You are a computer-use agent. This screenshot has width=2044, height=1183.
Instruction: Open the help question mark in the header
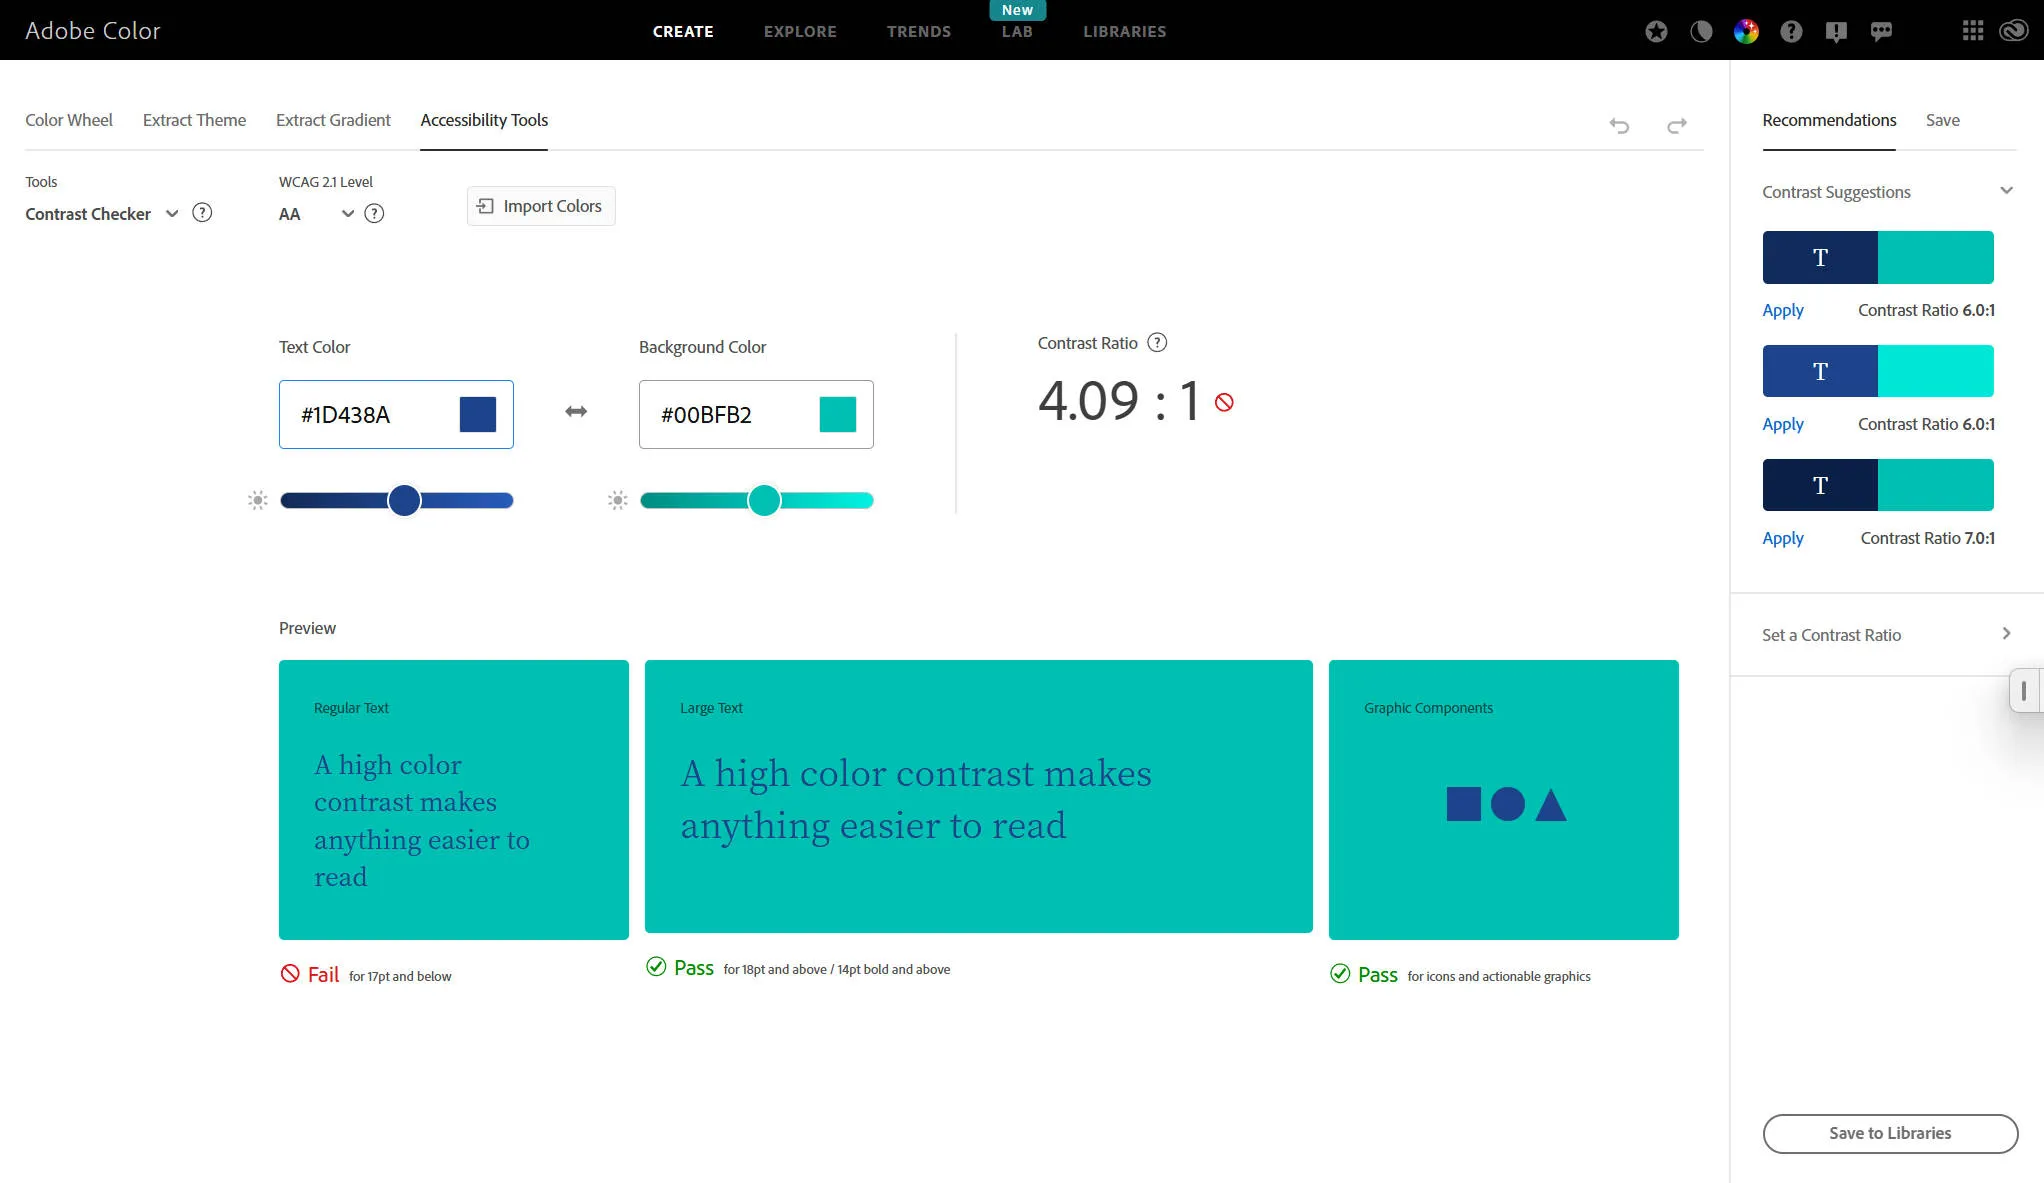pos(1791,32)
